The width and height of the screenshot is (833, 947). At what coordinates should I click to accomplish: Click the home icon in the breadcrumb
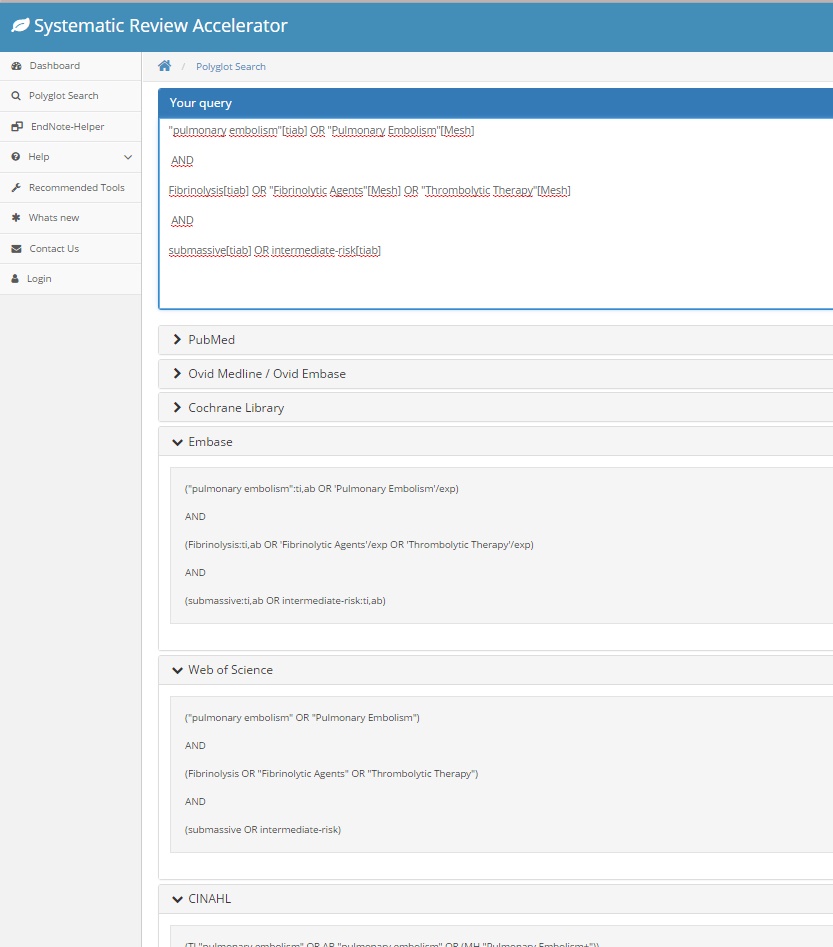tap(165, 66)
